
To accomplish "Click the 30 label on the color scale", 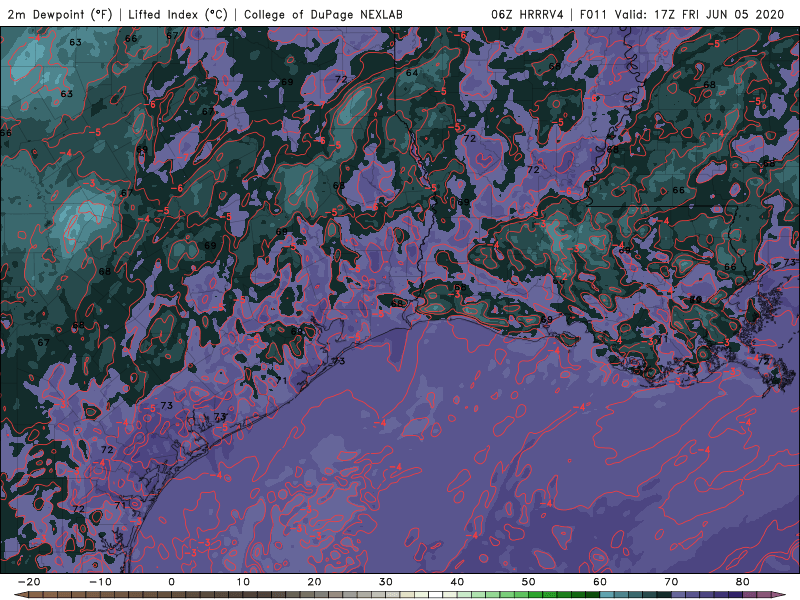I will [x=386, y=582].
